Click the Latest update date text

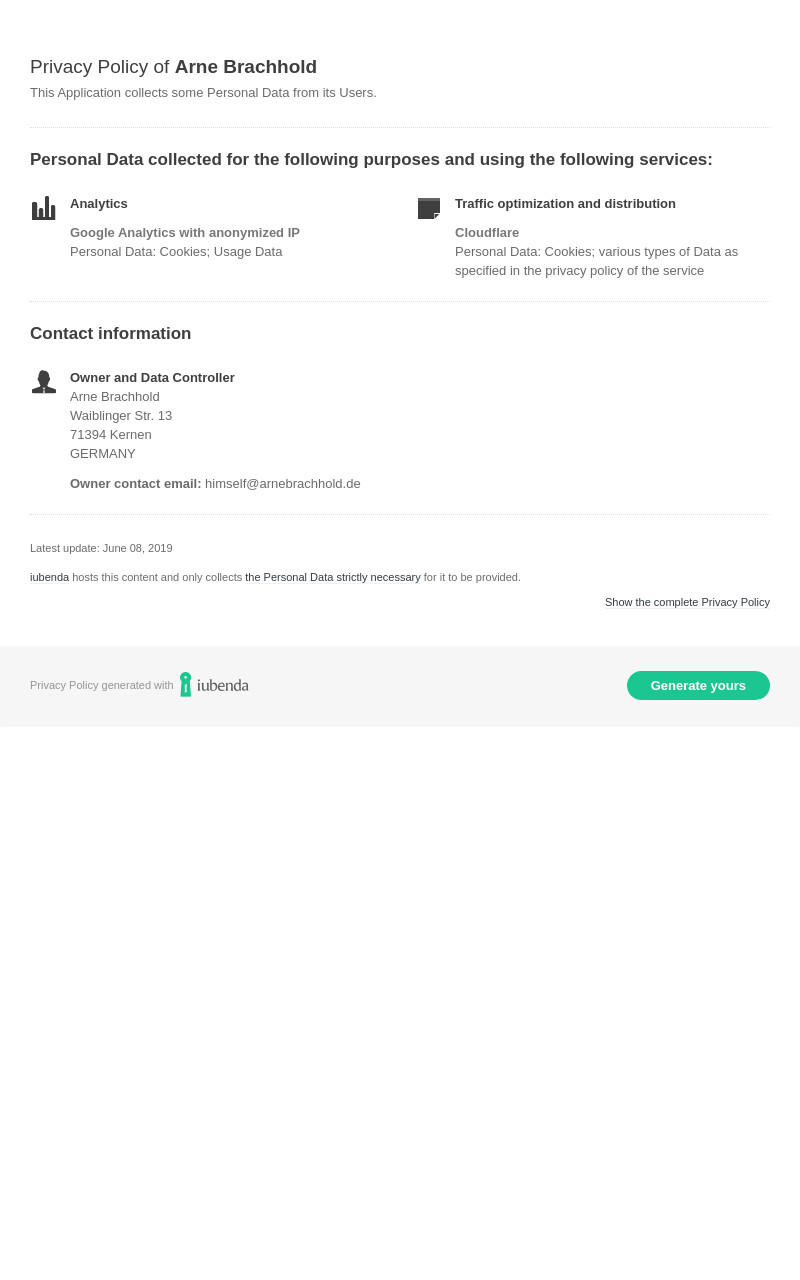click(x=101, y=548)
